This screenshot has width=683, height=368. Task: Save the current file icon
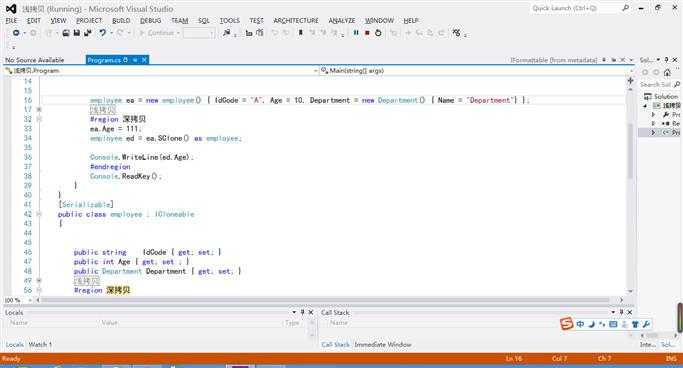coord(77,33)
